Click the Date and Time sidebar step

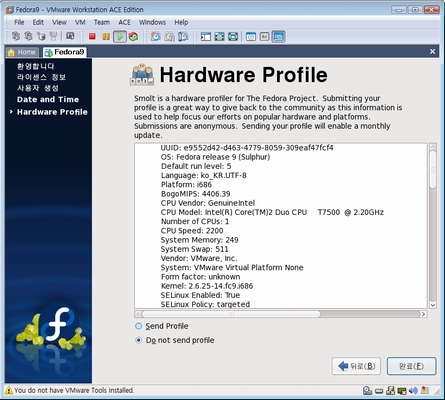[48, 99]
